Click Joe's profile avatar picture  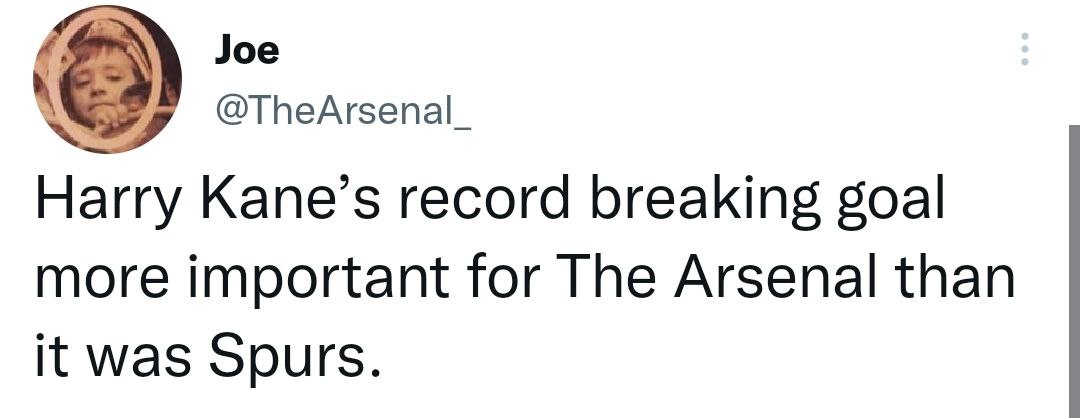coord(108,80)
